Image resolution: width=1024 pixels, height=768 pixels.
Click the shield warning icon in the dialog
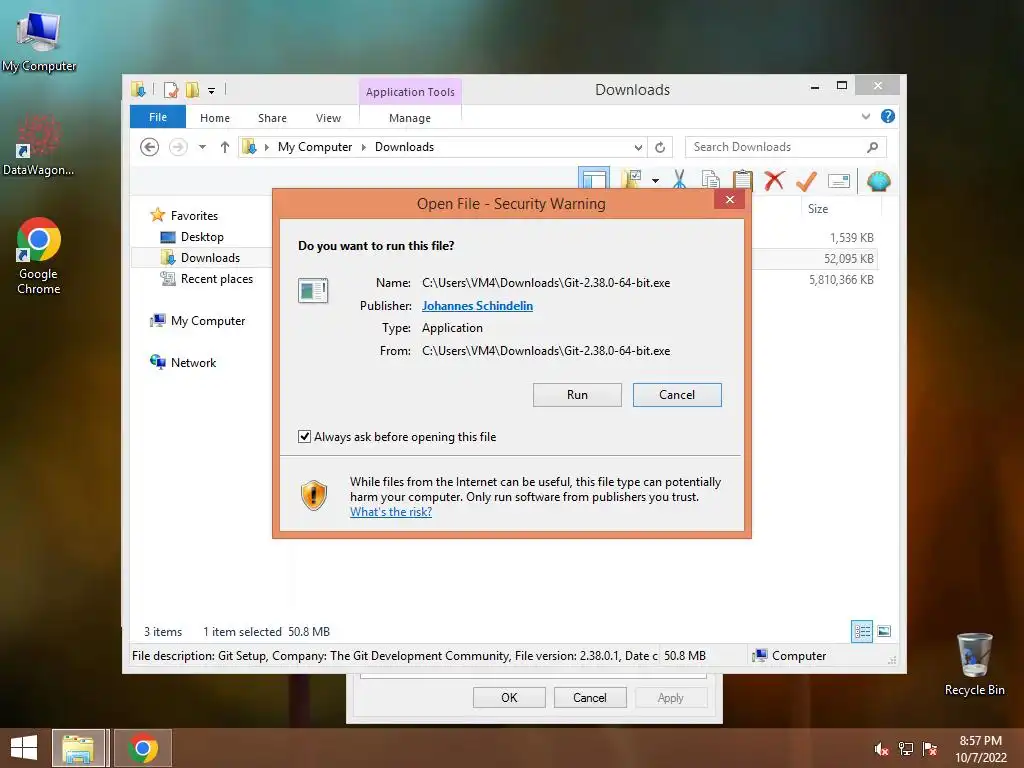[313, 496]
